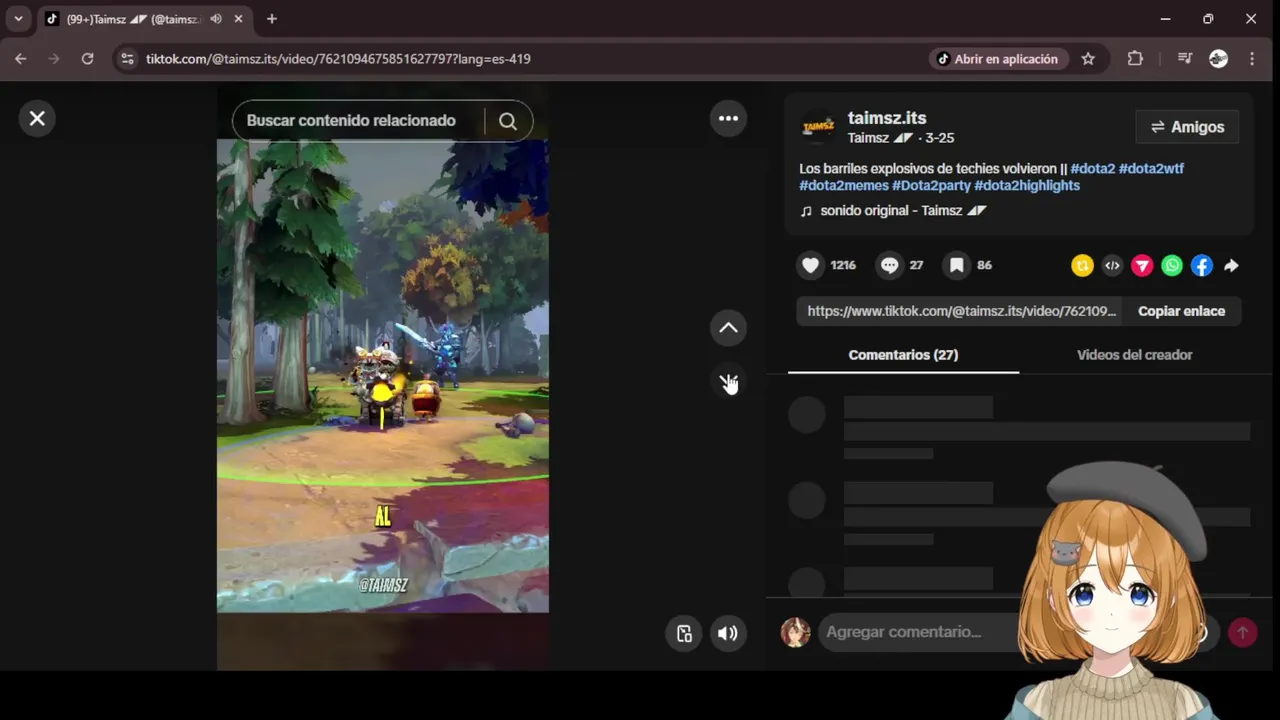
Task: Share video via WhatsApp icon
Action: coord(1172,265)
